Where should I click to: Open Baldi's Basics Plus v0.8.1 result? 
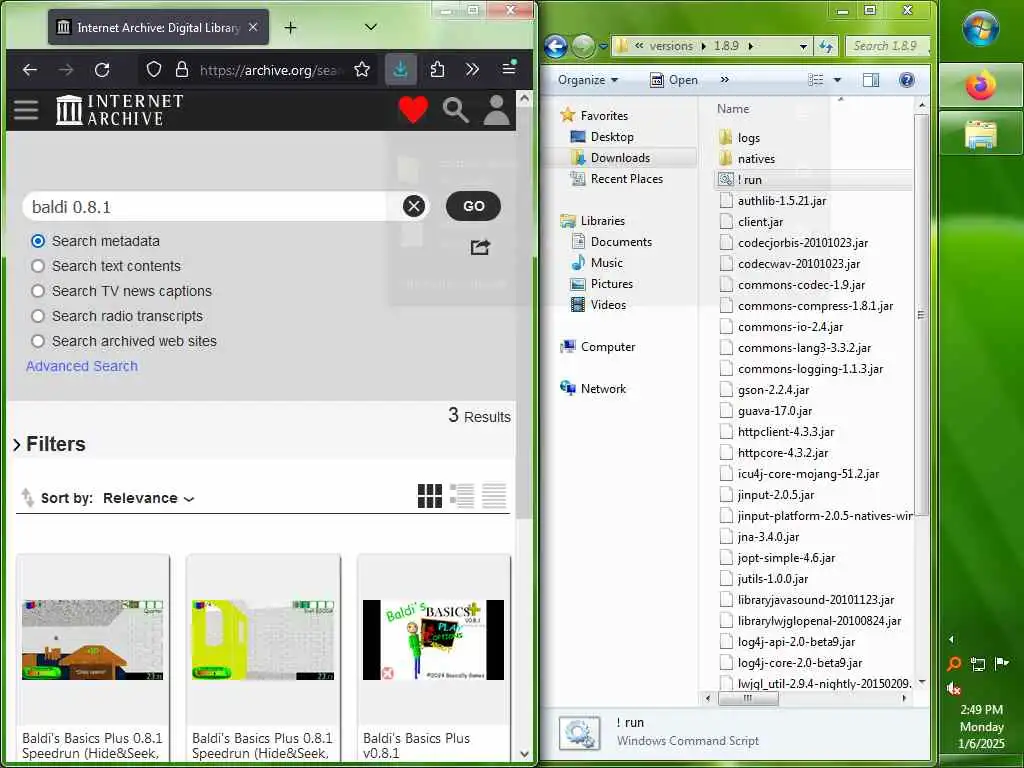point(416,745)
